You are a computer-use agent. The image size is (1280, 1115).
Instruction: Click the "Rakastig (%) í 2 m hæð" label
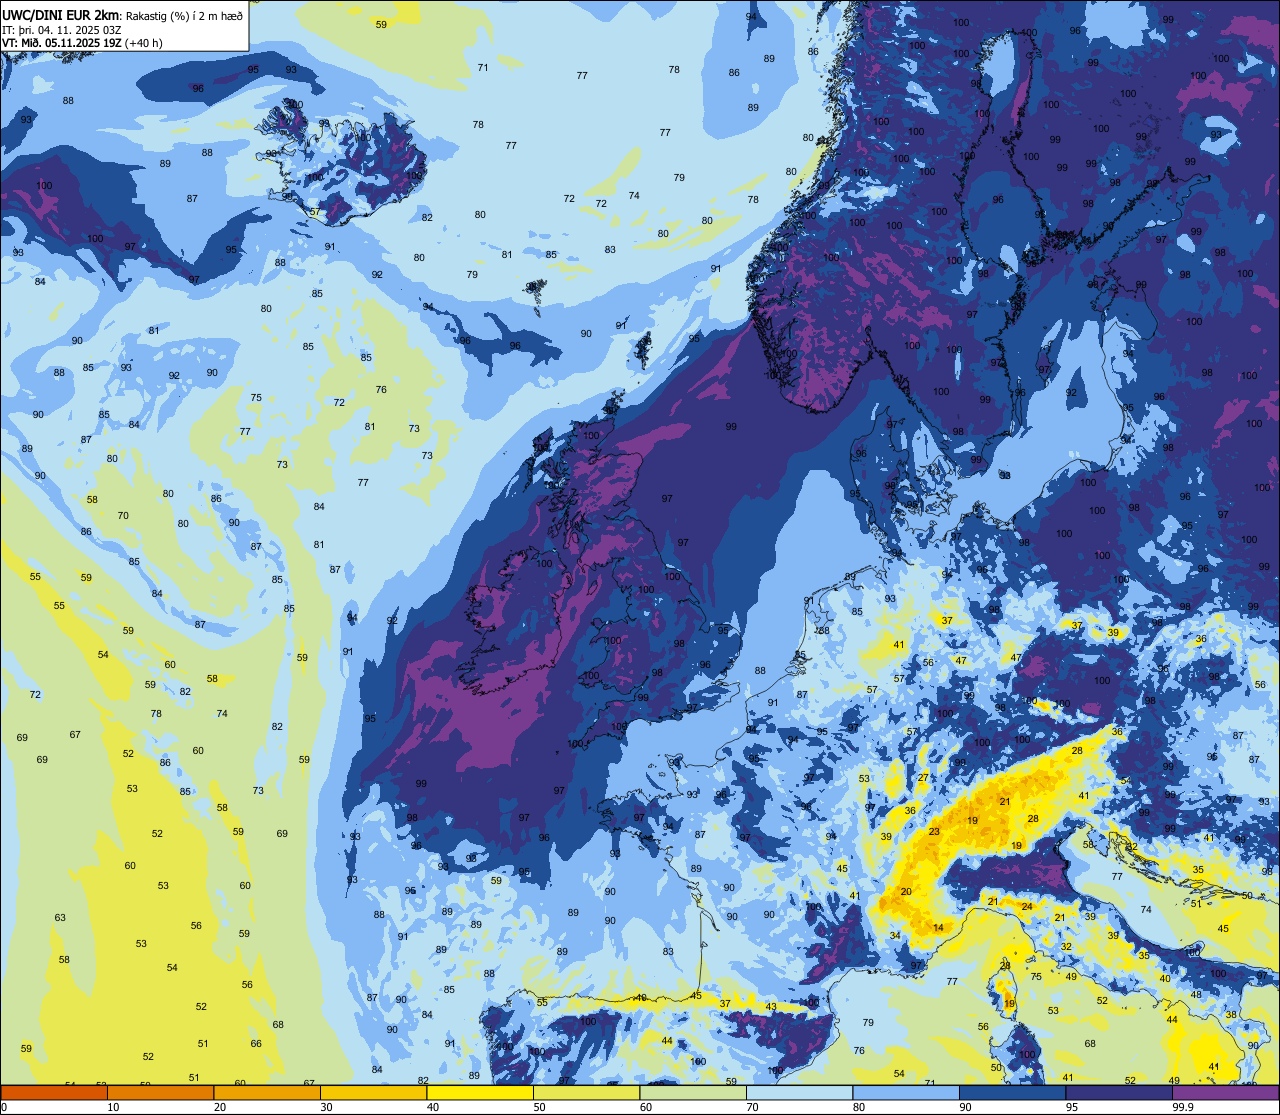pyautogui.click(x=184, y=15)
